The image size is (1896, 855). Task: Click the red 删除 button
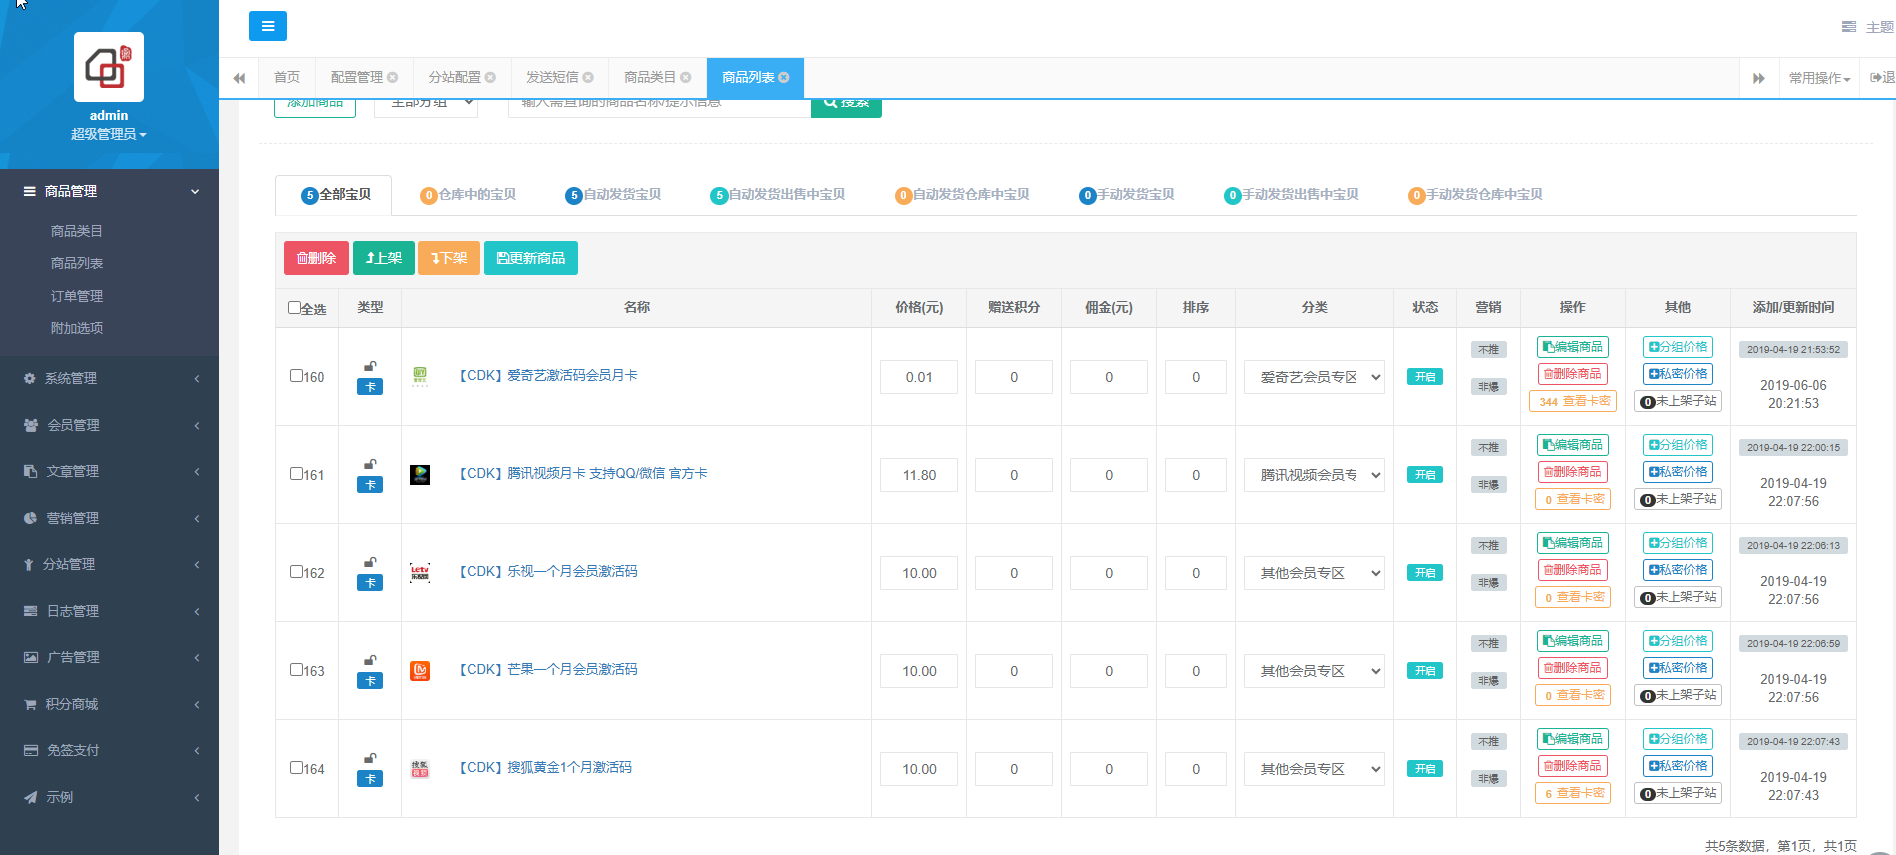tap(316, 258)
